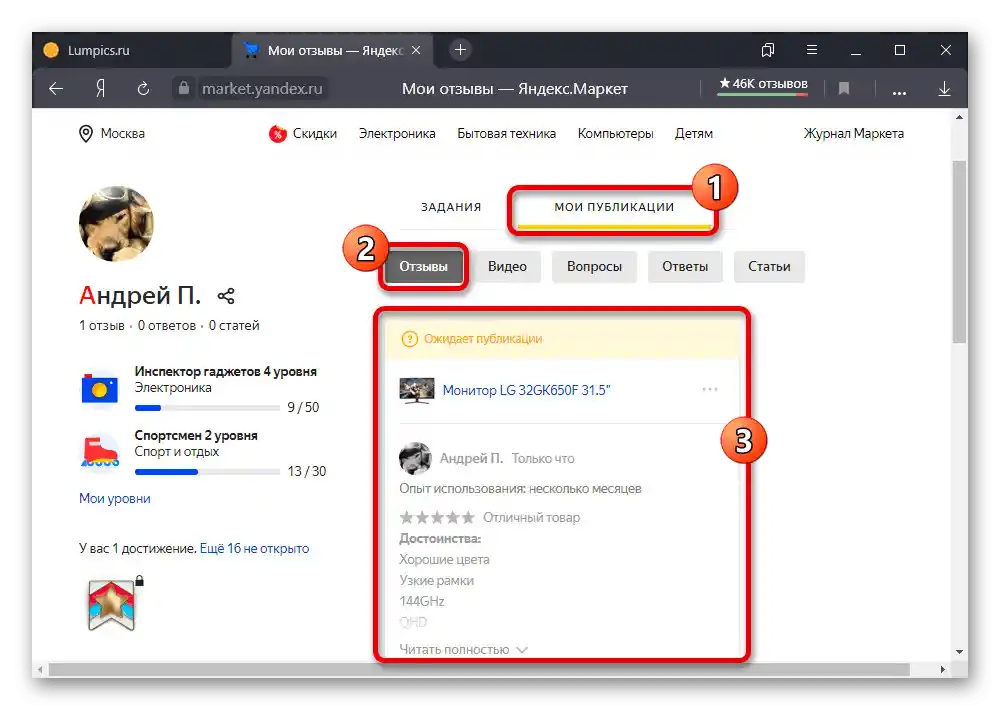Click the Только что timestamp

click(x=543, y=458)
